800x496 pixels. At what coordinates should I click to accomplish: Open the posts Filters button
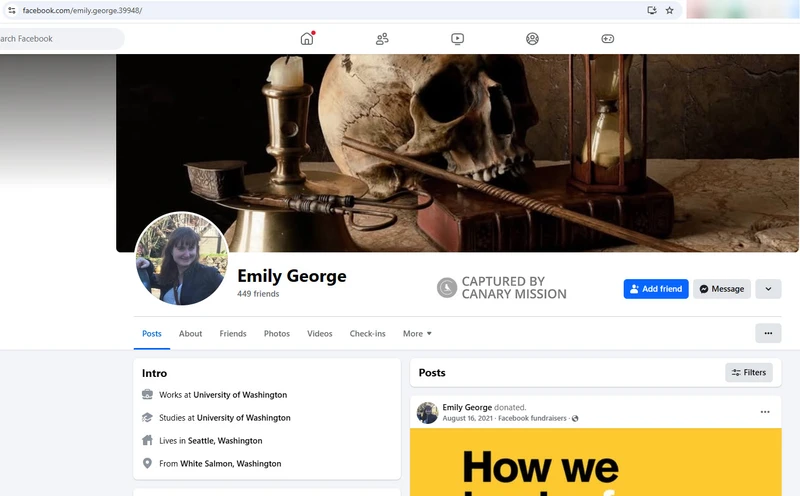tap(748, 373)
